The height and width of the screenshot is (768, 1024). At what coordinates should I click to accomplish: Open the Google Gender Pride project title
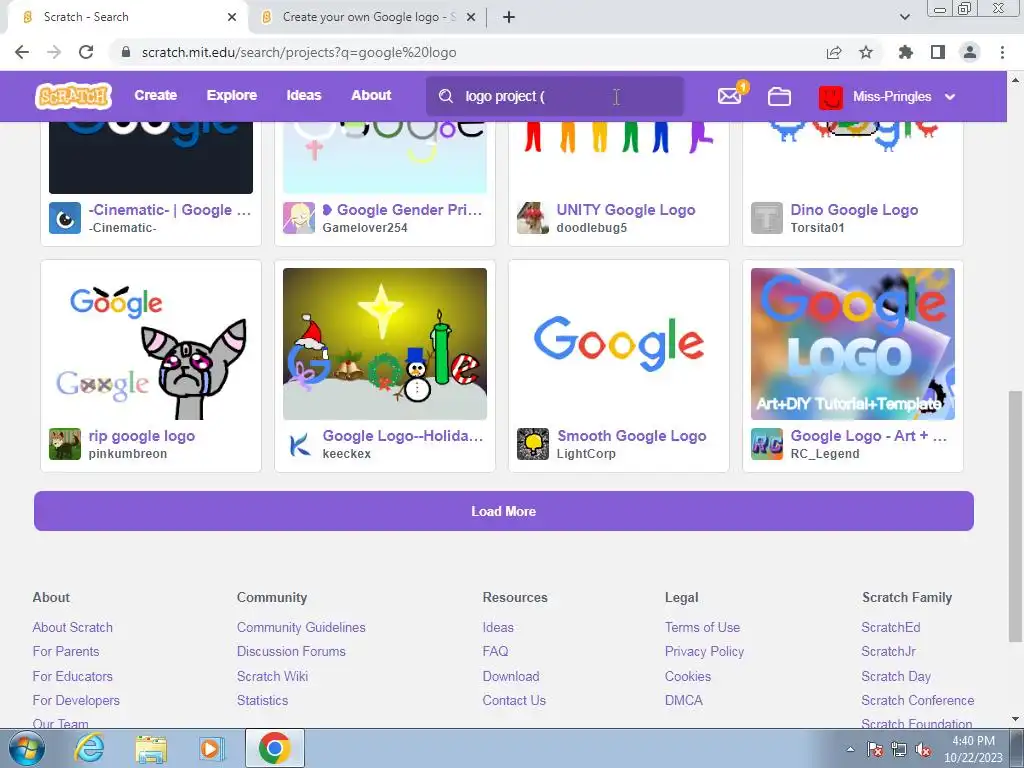(x=402, y=210)
